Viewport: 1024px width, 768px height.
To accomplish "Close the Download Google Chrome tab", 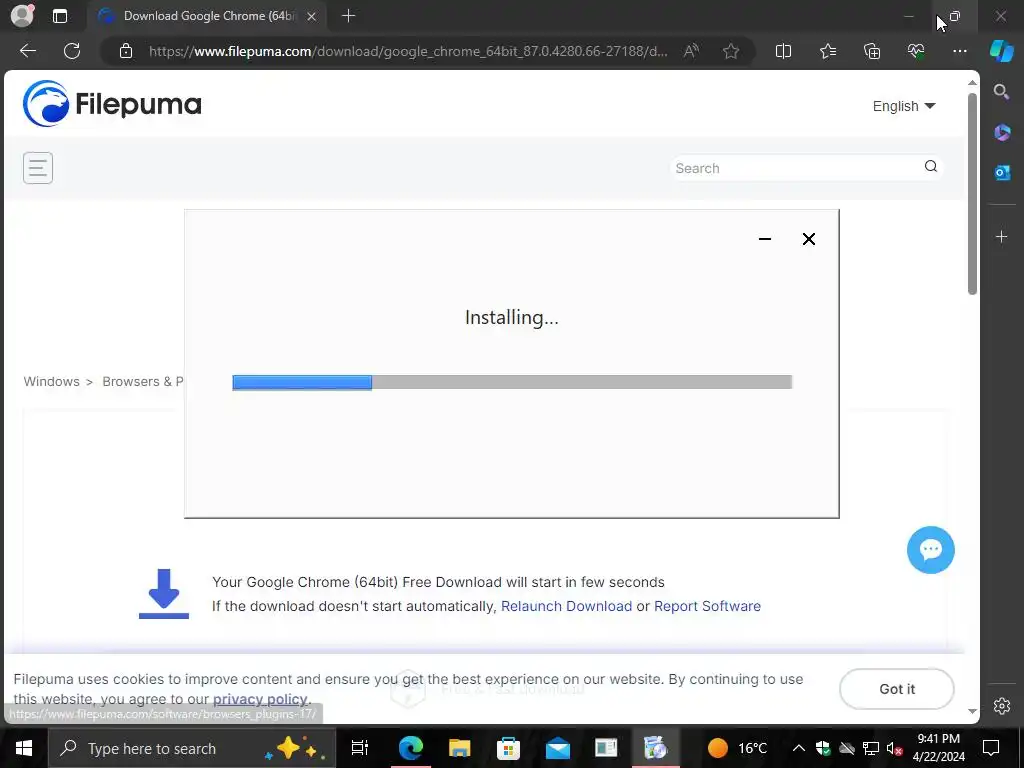I will click(312, 16).
